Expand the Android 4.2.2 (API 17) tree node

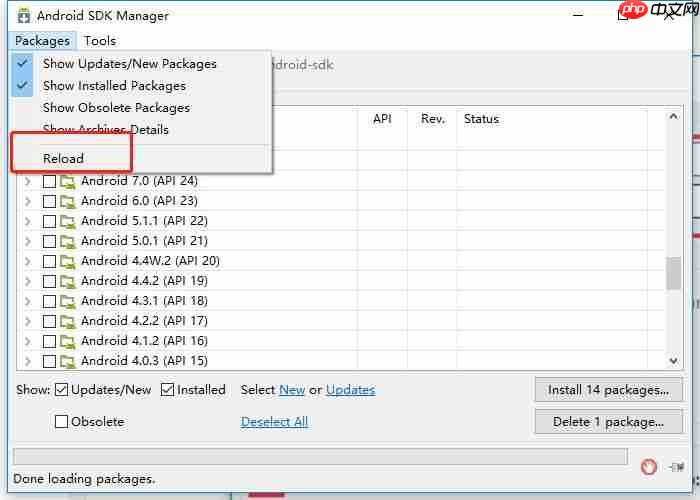point(28,321)
